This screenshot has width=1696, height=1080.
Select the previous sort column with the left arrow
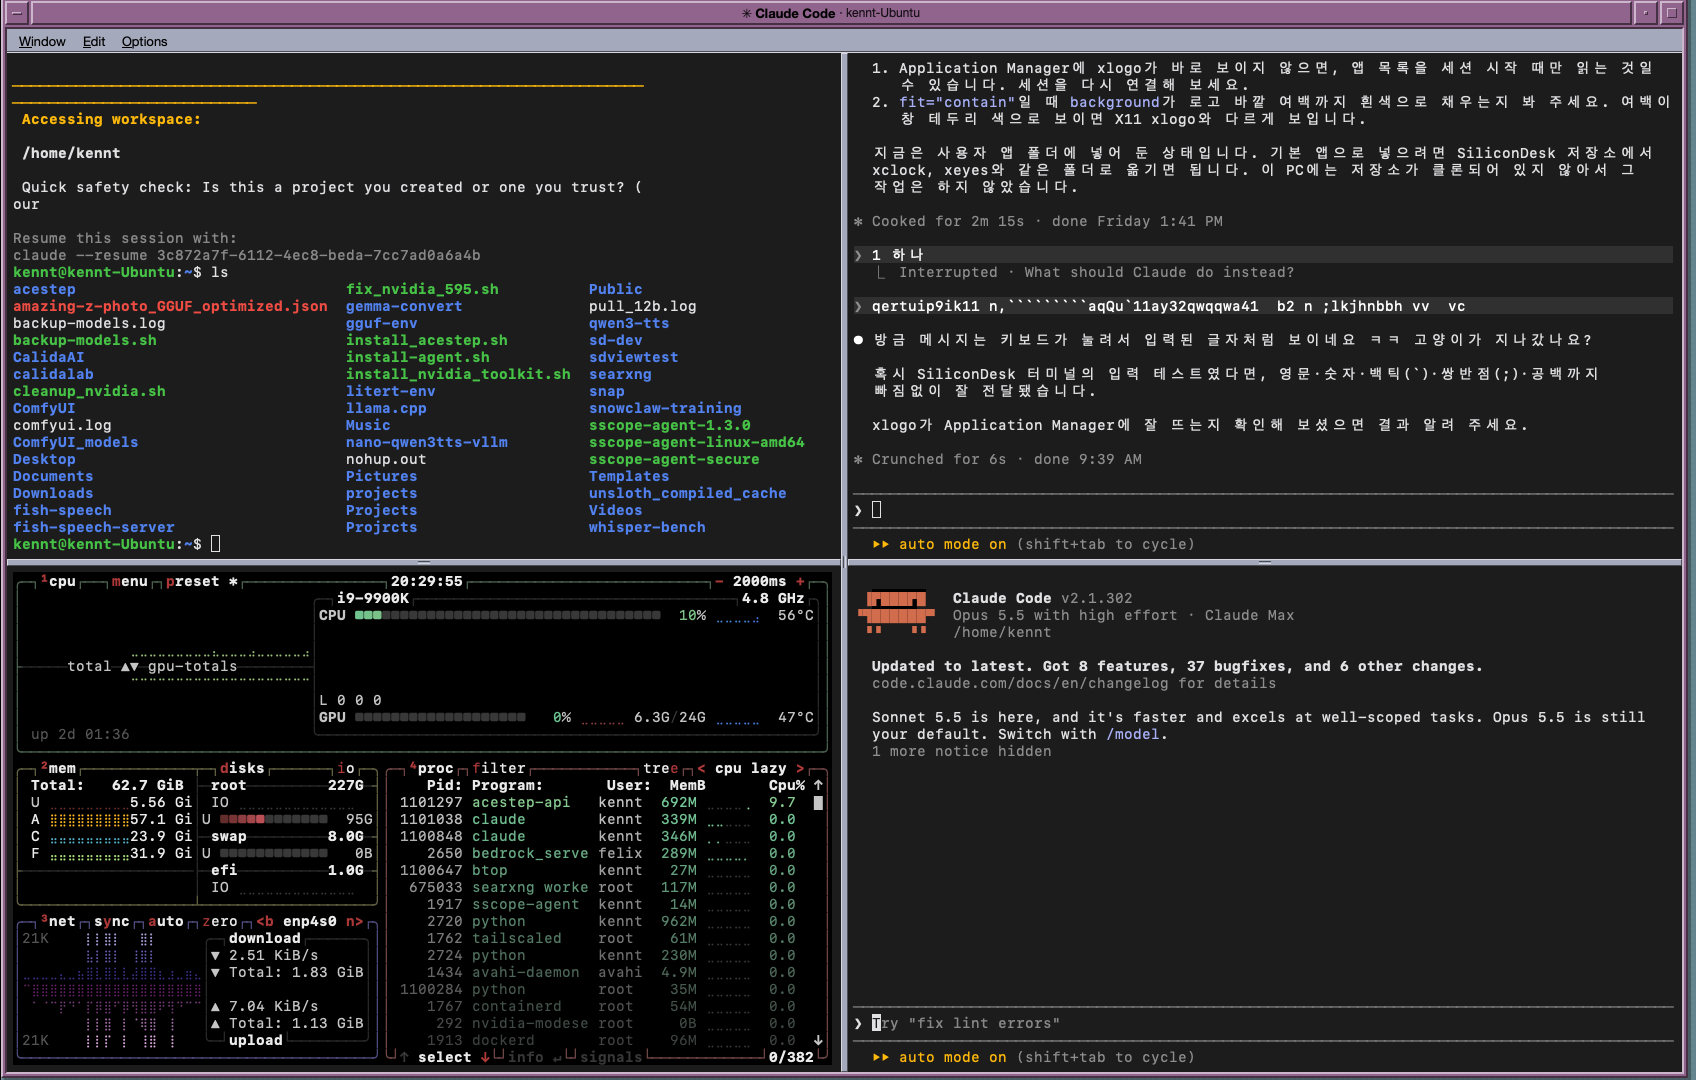701,768
